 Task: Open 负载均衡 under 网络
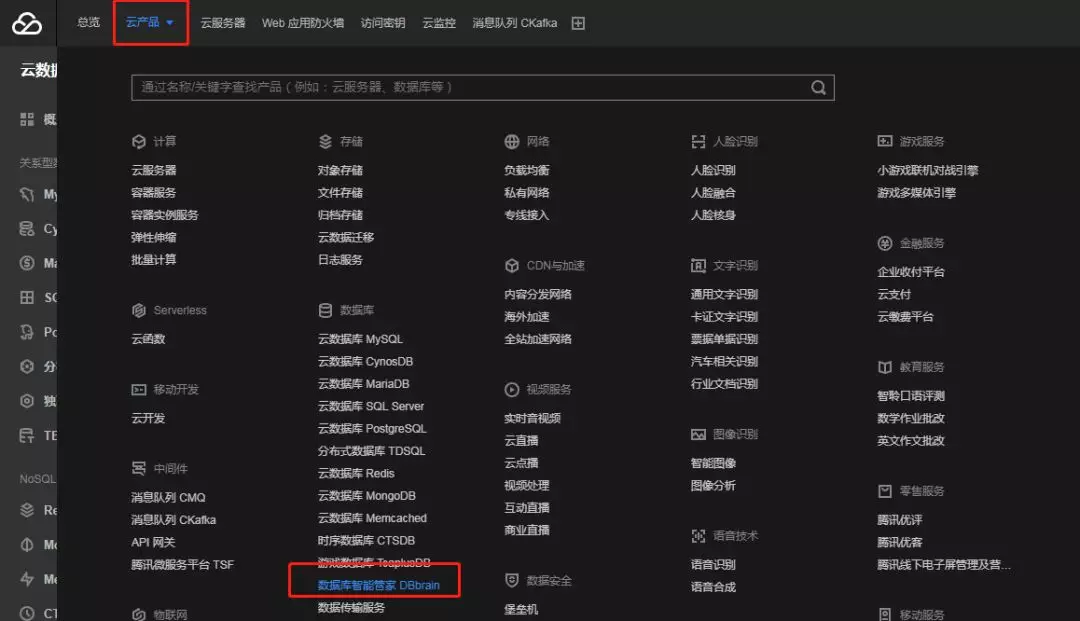tap(527, 170)
